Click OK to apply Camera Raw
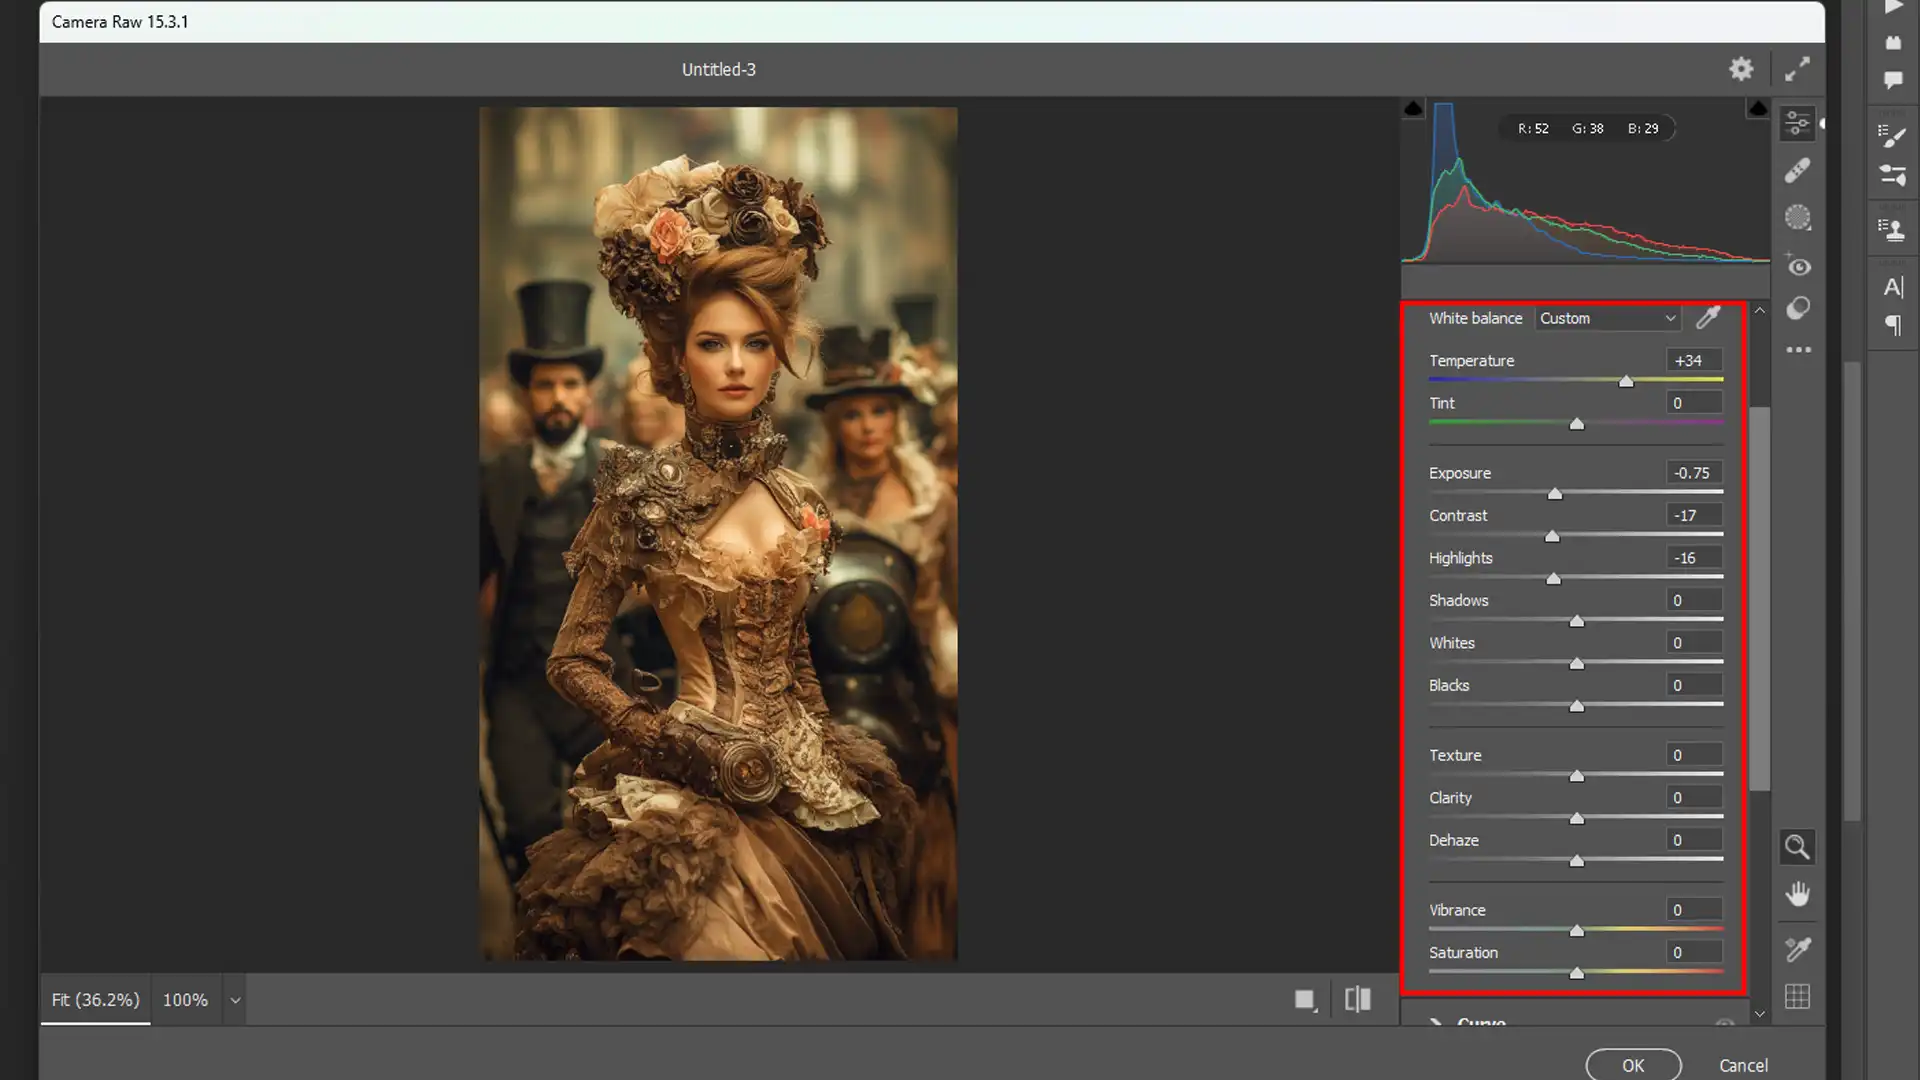Screen dimensions: 1920x1080 coord(1633,1065)
